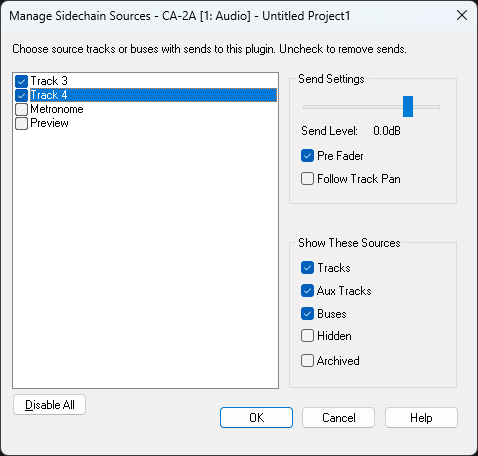Toggle the Pre Fader checkbox
Image resolution: width=478 pixels, height=456 pixels.
307,156
